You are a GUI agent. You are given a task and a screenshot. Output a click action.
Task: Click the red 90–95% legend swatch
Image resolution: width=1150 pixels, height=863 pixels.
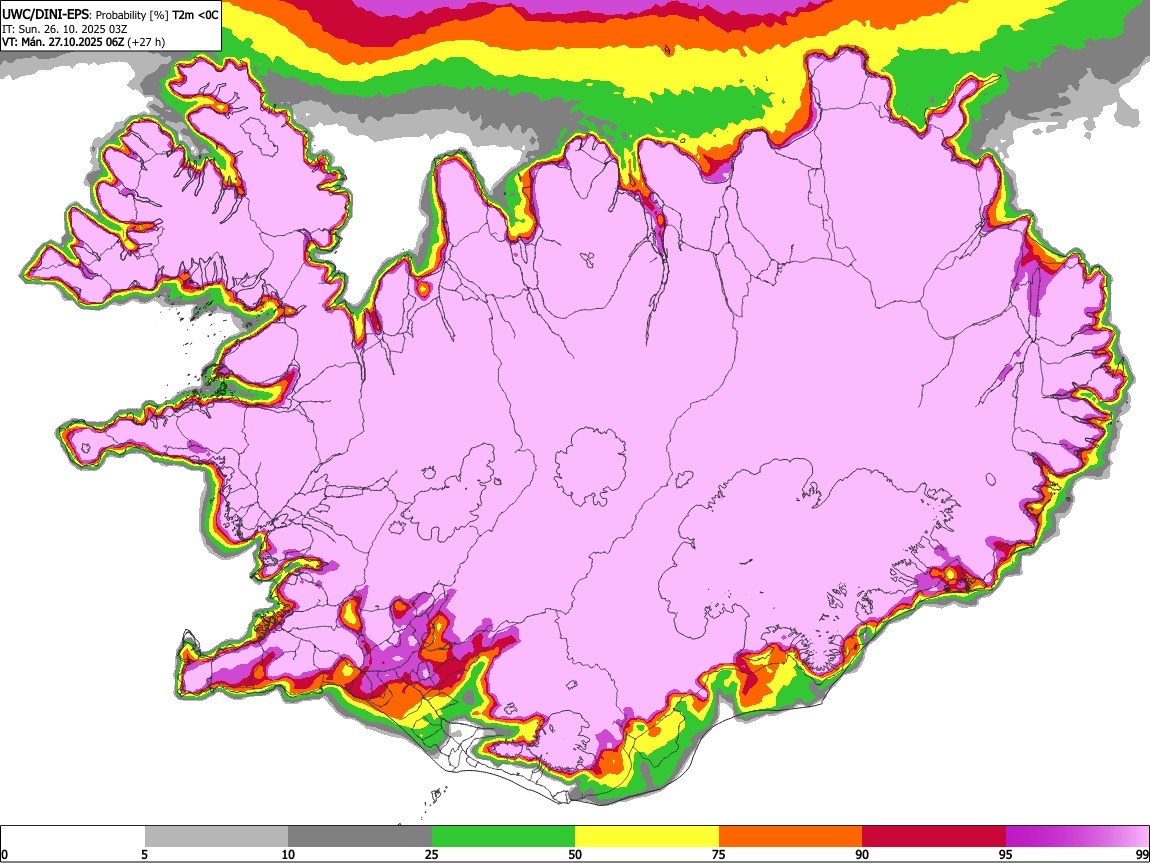pyautogui.click(x=934, y=837)
